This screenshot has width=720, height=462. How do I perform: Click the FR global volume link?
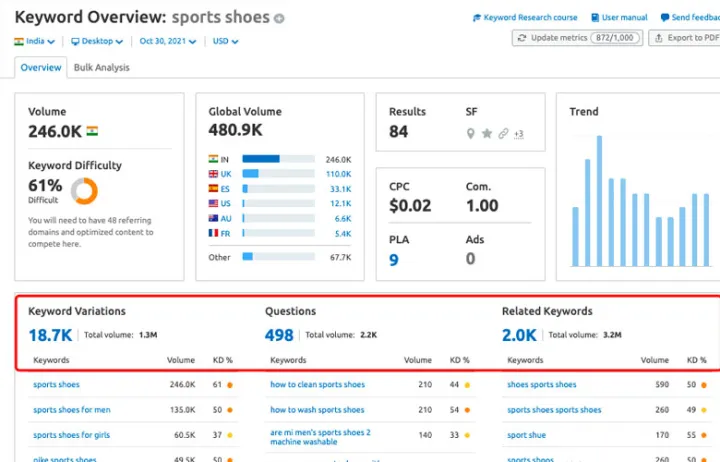(x=225, y=233)
